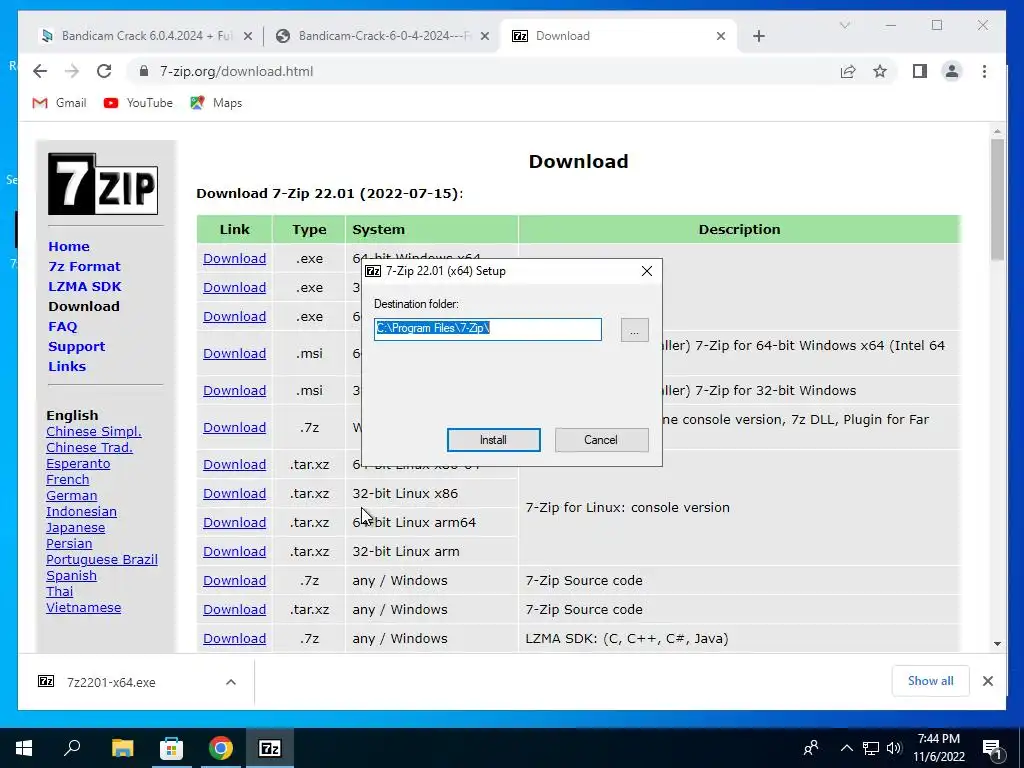Screen dimensions: 1024x768
Task: Open LZMA SDK page
Action: tap(84, 286)
